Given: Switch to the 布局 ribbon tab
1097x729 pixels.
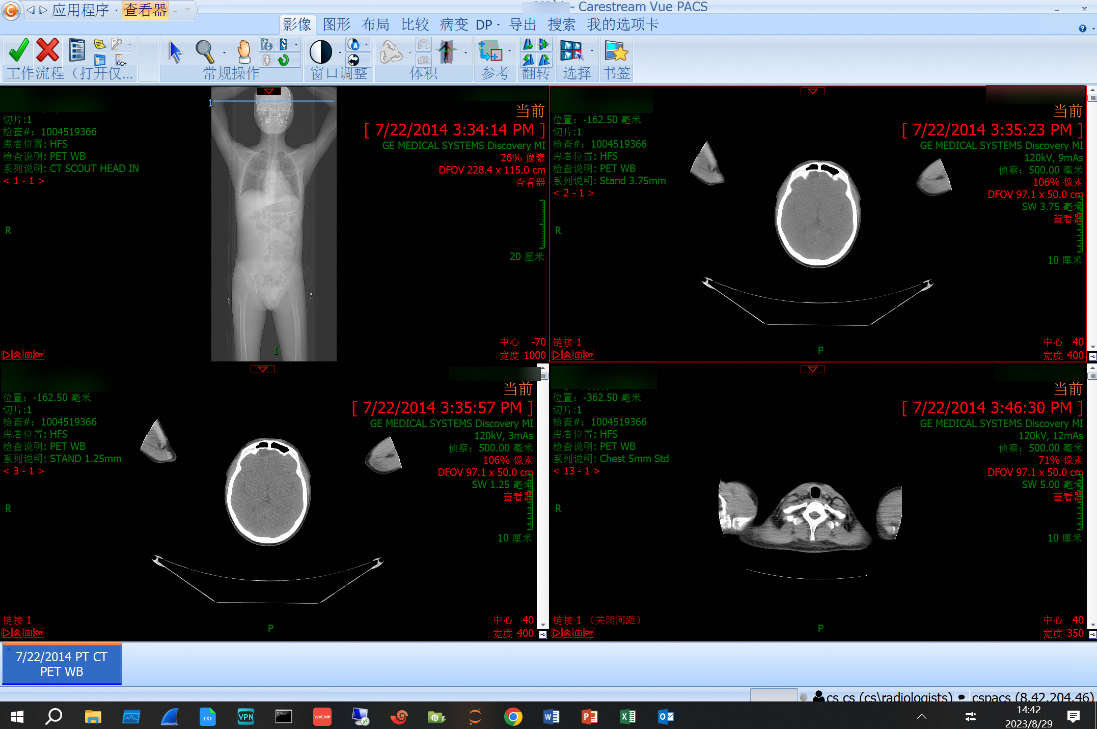Looking at the screenshot, I should [x=376, y=24].
